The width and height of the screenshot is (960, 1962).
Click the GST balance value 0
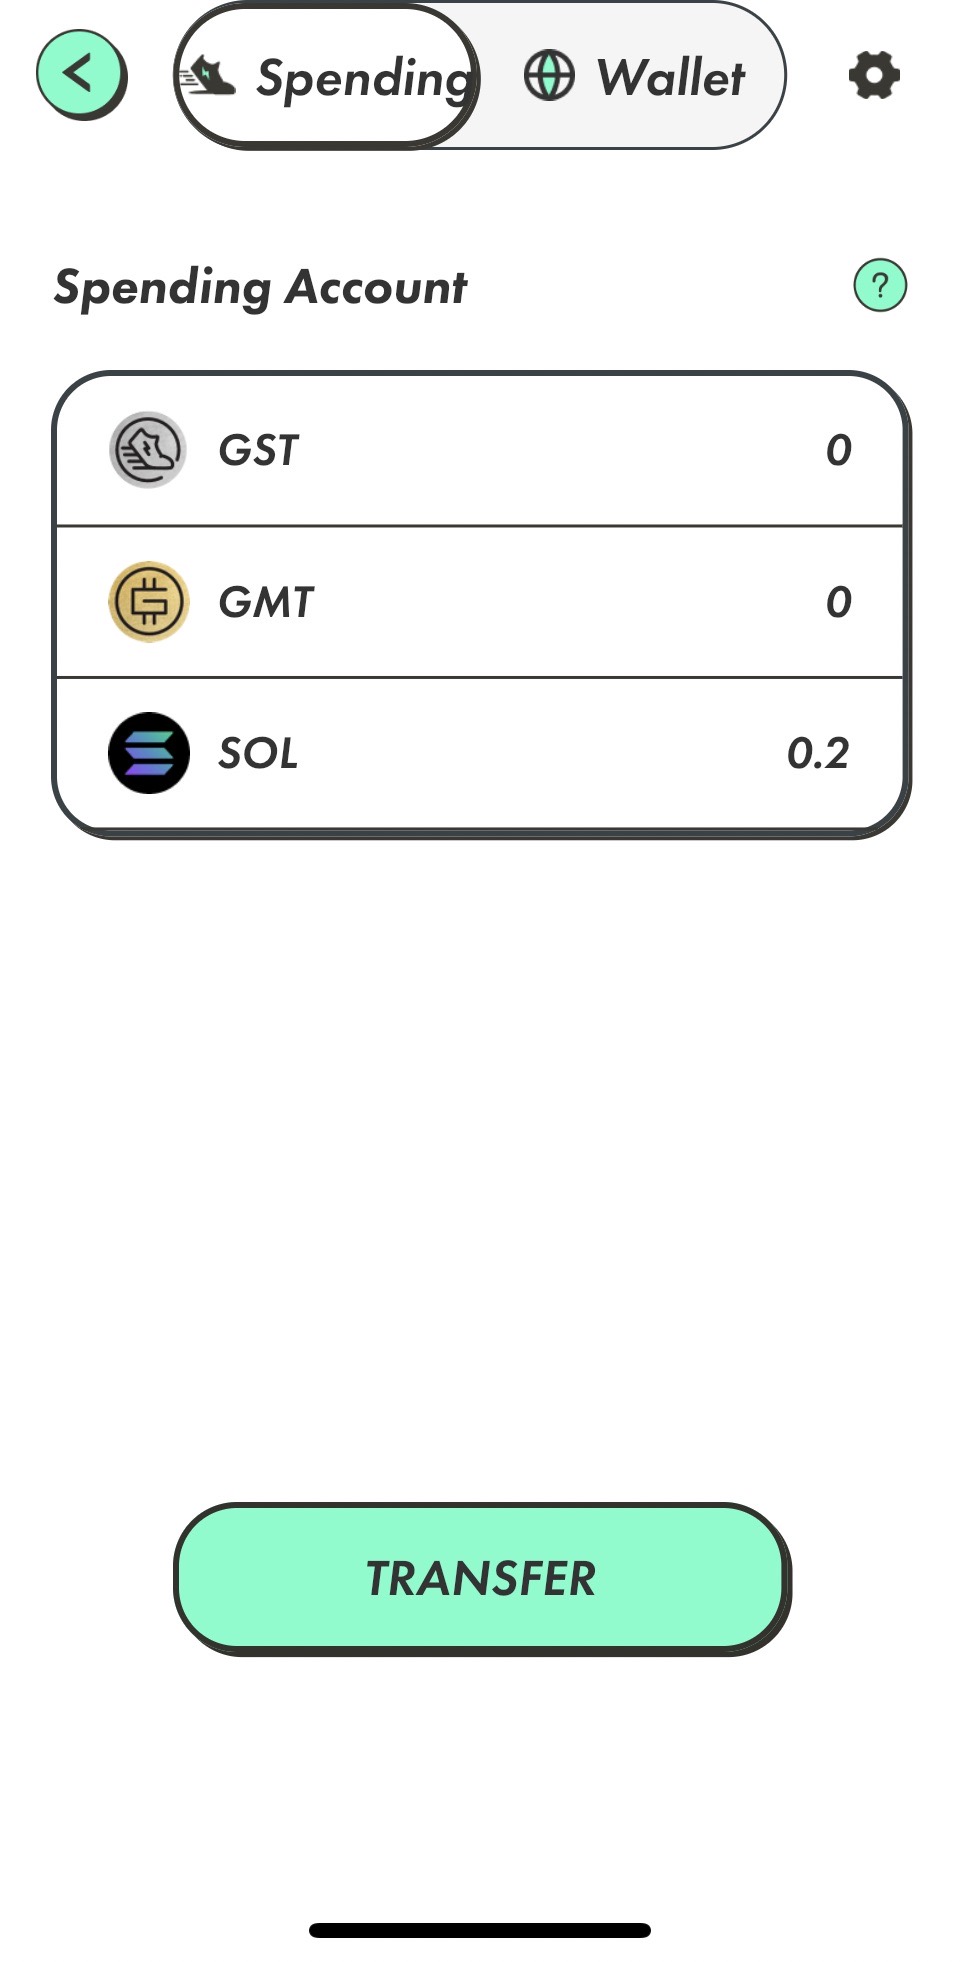pyautogui.click(x=839, y=450)
